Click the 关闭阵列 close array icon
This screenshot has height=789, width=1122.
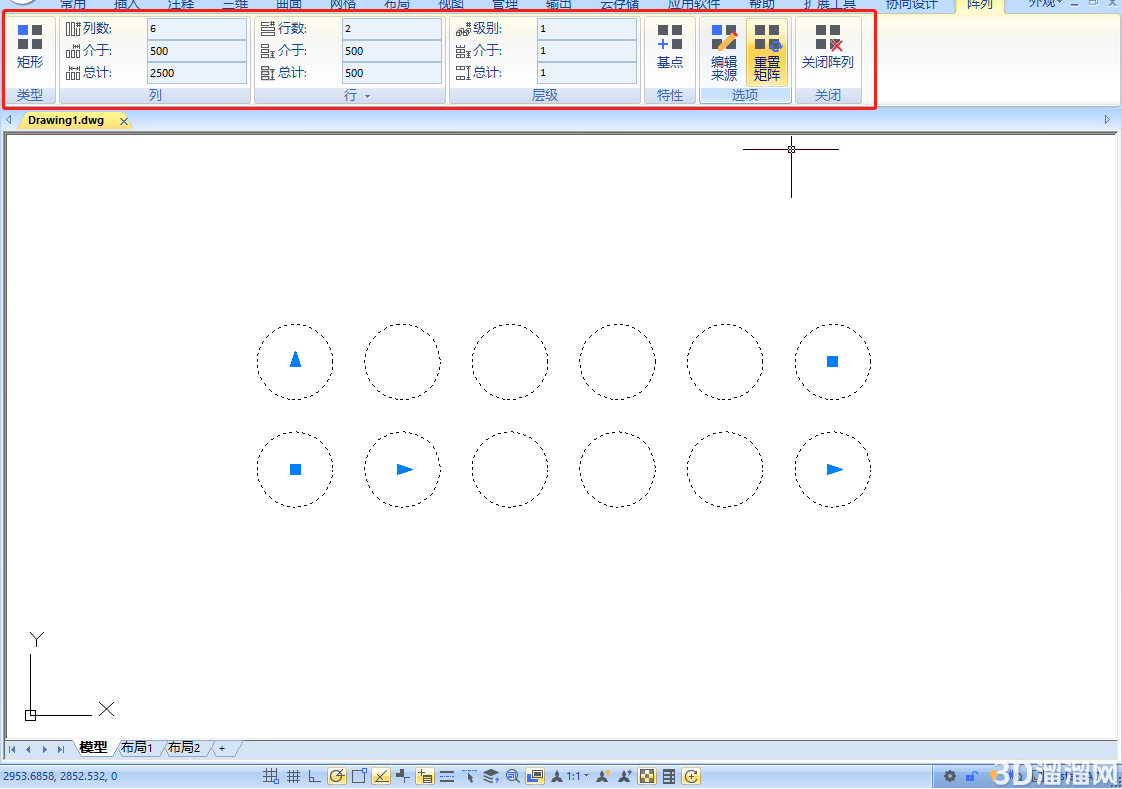click(828, 46)
